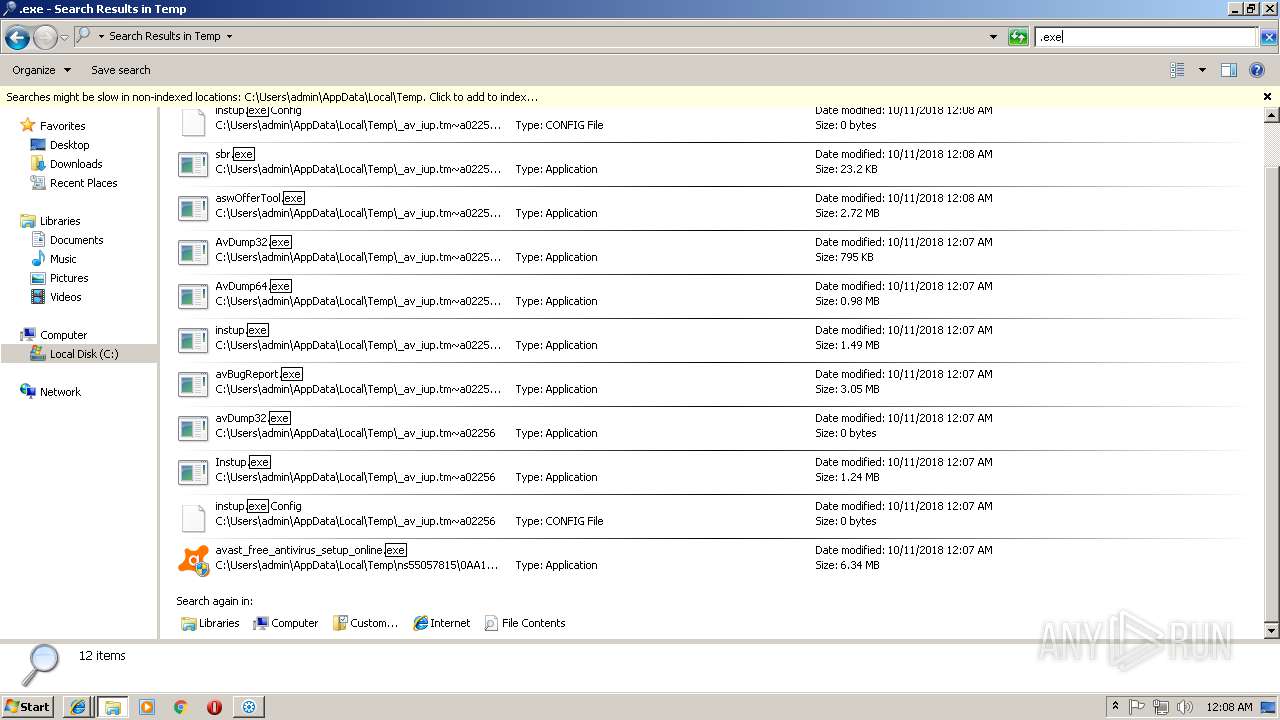Select the avDump32.exe 0 bytes icon
Viewport: 1280px width, 720px height.
pyautogui.click(x=193, y=428)
